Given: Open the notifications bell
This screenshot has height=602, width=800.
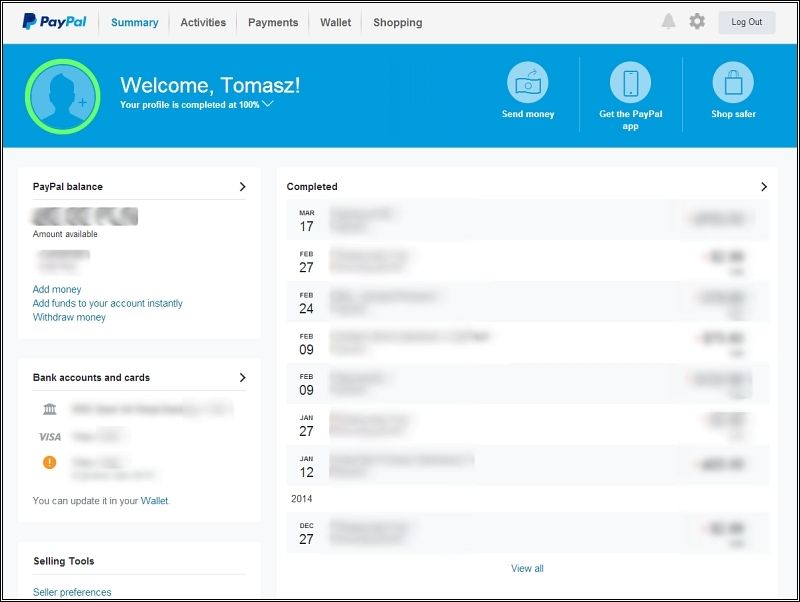Looking at the screenshot, I should 668,21.
